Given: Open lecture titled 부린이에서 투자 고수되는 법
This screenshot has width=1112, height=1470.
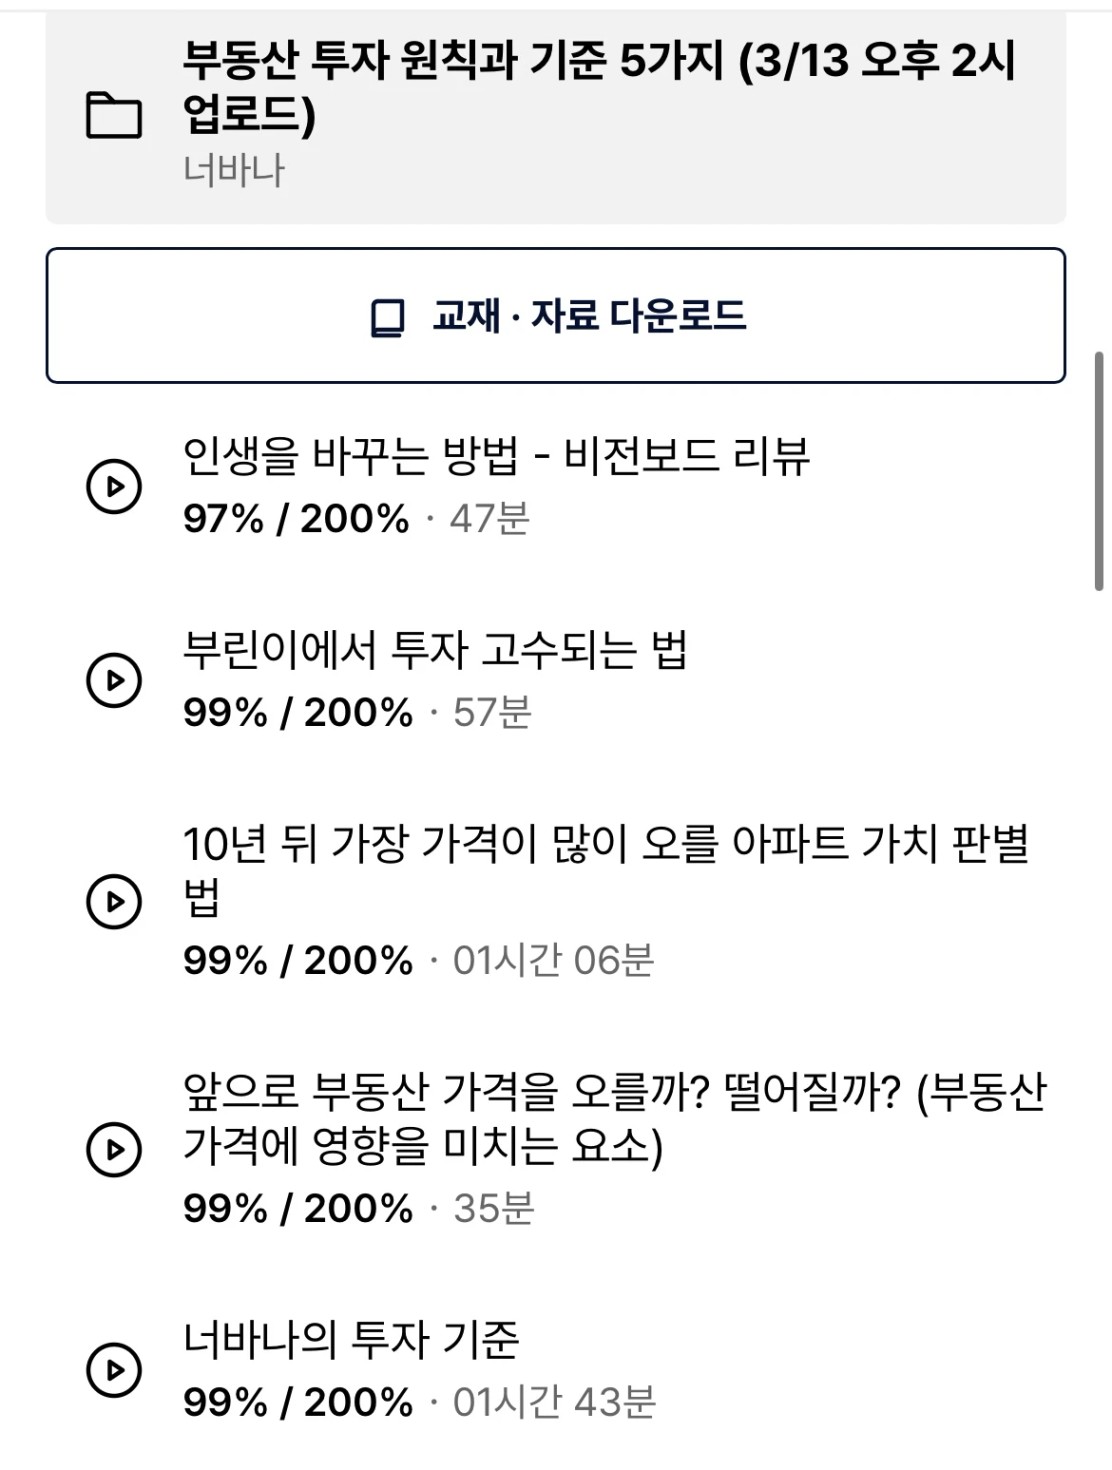Looking at the screenshot, I should 435,650.
